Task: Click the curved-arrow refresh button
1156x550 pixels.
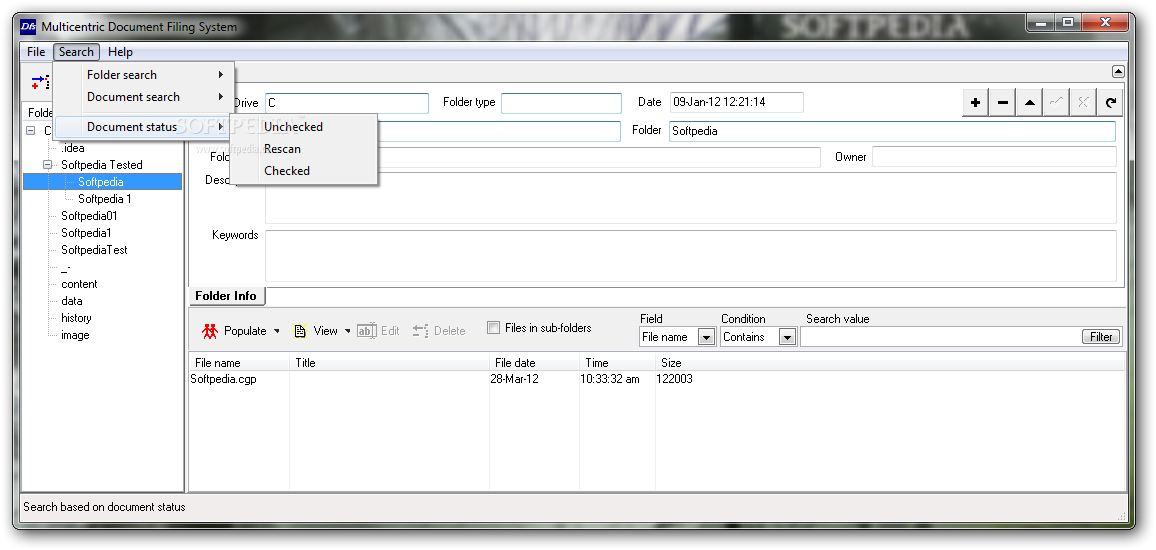Action: click(1110, 103)
